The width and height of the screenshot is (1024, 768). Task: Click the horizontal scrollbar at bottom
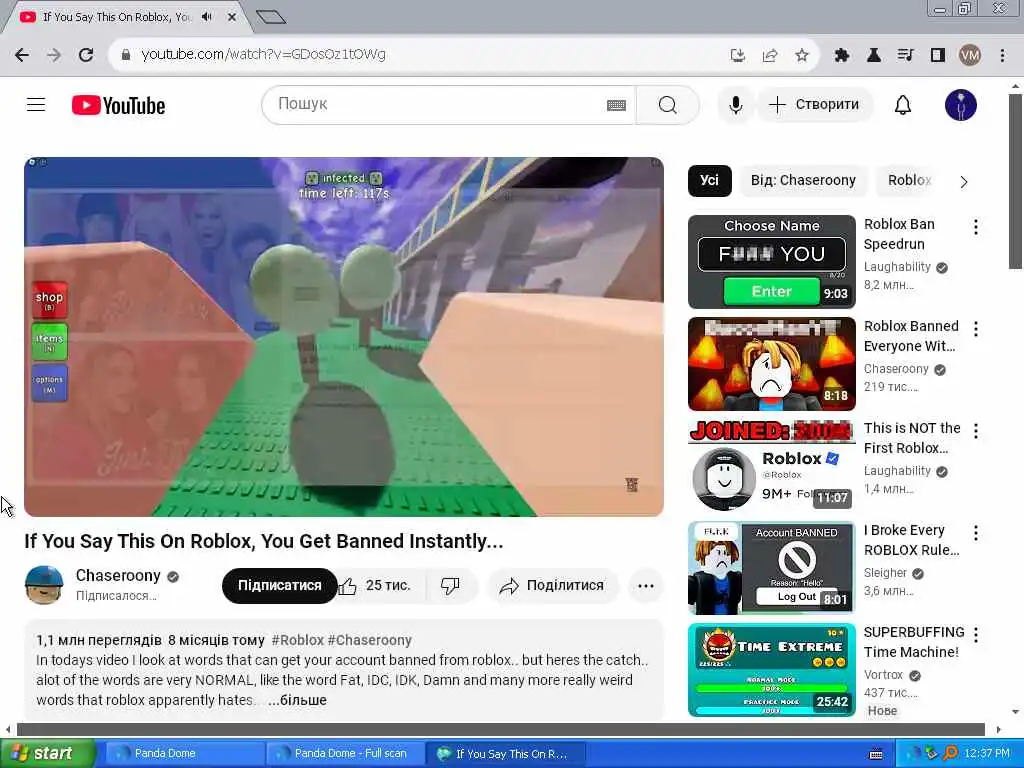[500, 729]
